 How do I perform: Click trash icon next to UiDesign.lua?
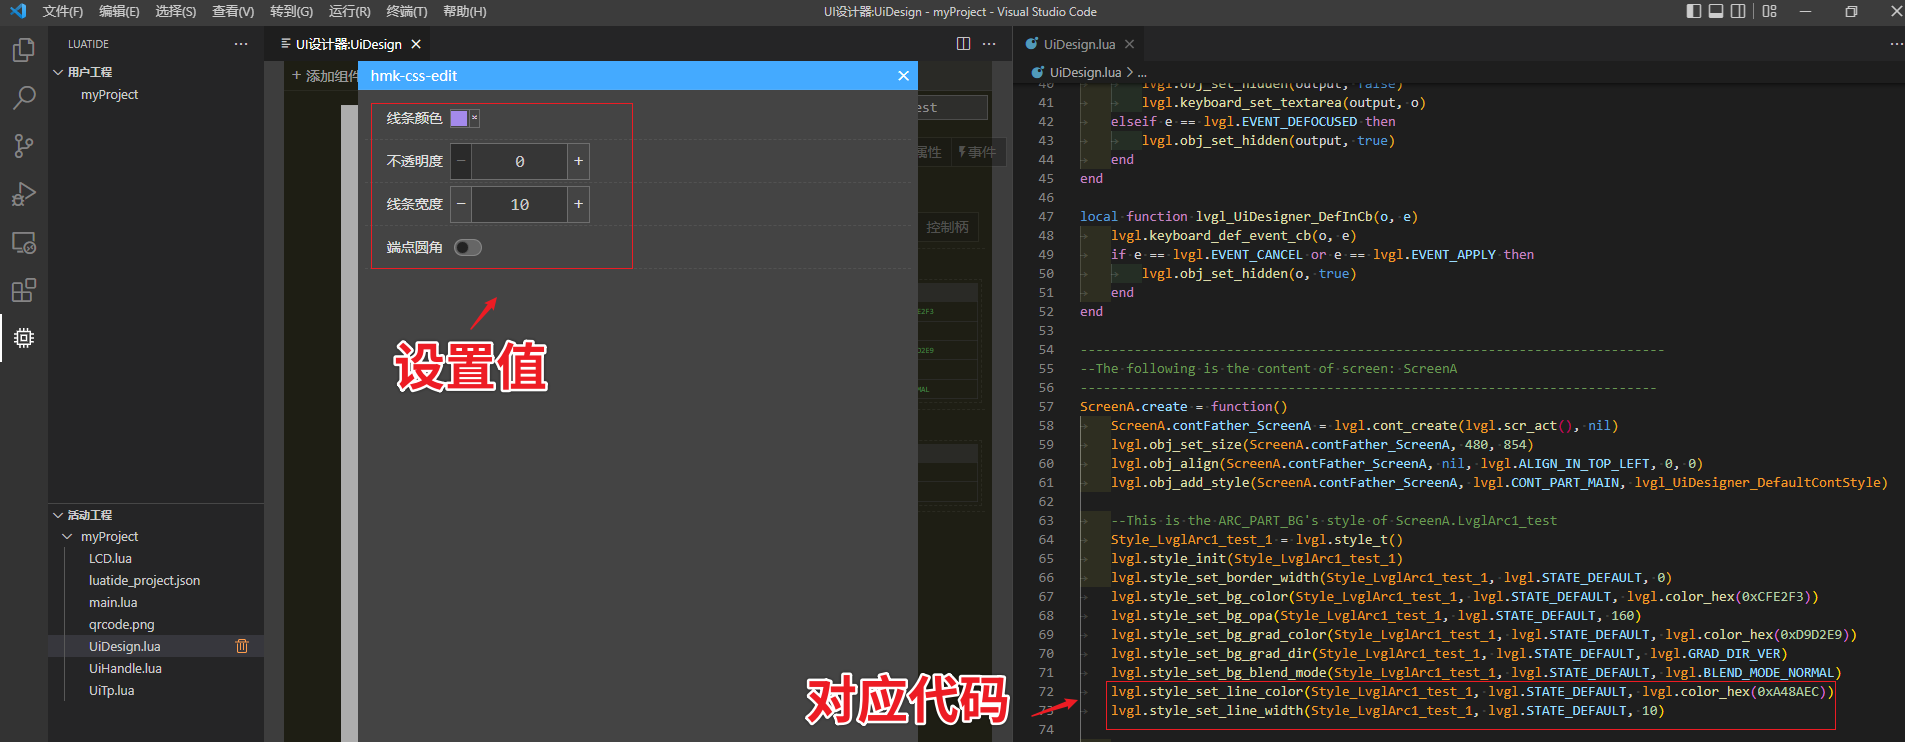pos(241,646)
